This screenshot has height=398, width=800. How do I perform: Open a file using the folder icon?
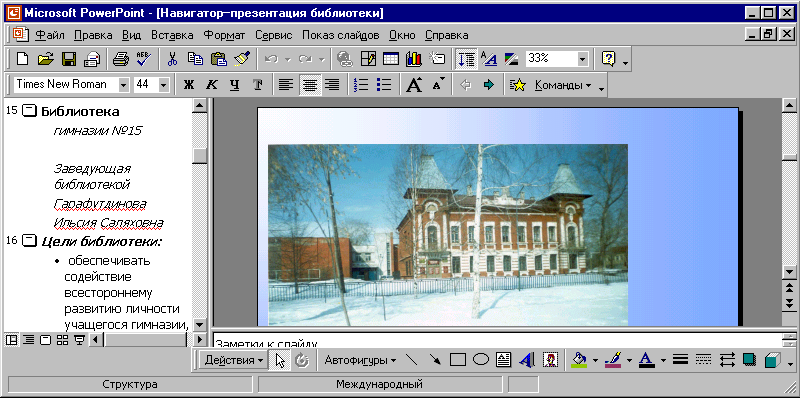(x=45, y=59)
